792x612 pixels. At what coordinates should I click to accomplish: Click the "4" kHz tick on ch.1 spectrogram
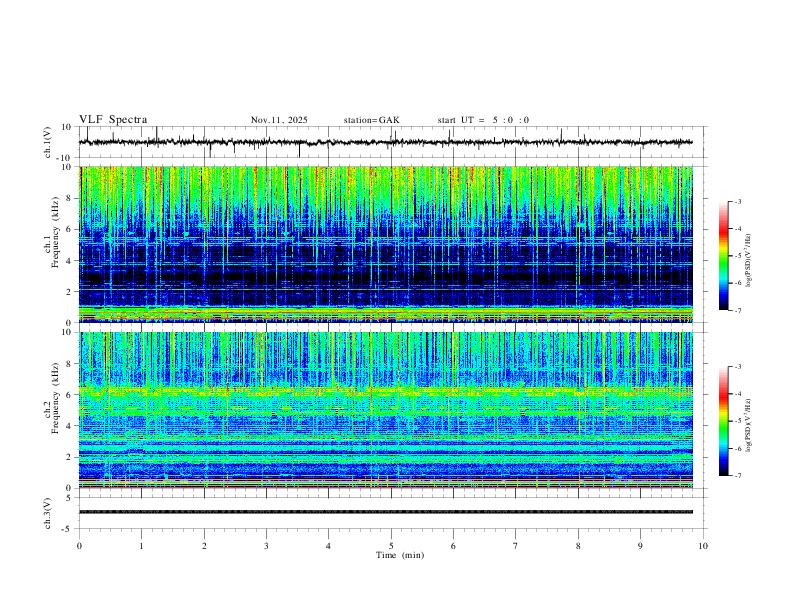pos(69,261)
